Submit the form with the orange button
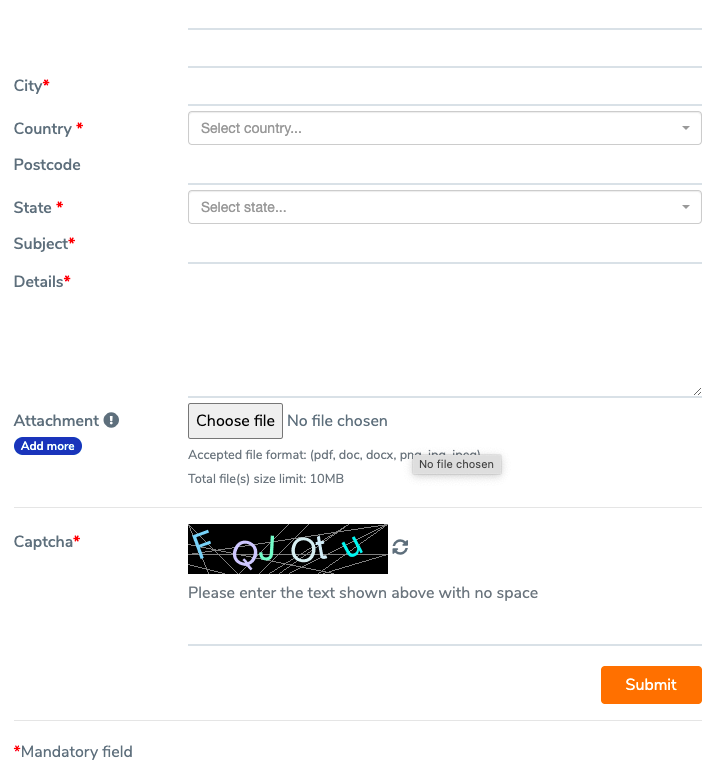 651,685
